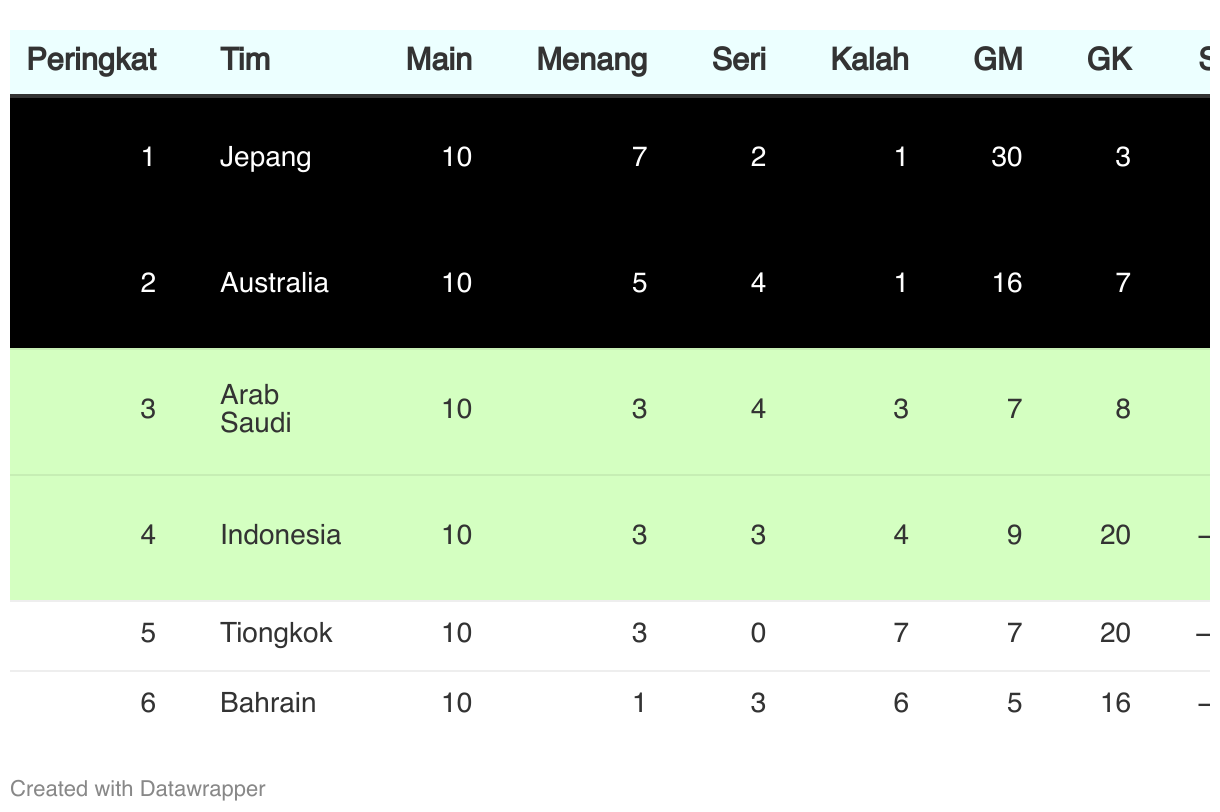Select the Bahrain team cell
The height and width of the screenshot is (812, 1220).
pyautogui.click(x=268, y=703)
